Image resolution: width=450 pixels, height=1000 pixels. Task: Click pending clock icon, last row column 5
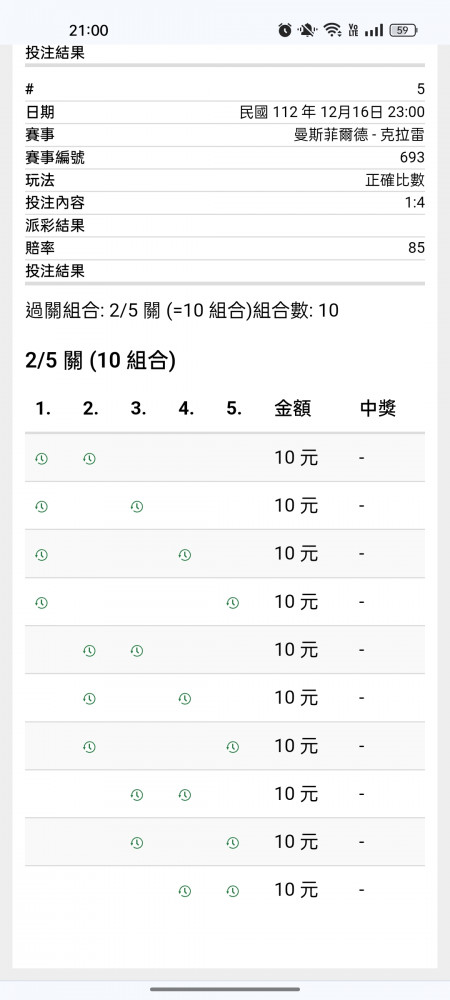[x=233, y=891]
